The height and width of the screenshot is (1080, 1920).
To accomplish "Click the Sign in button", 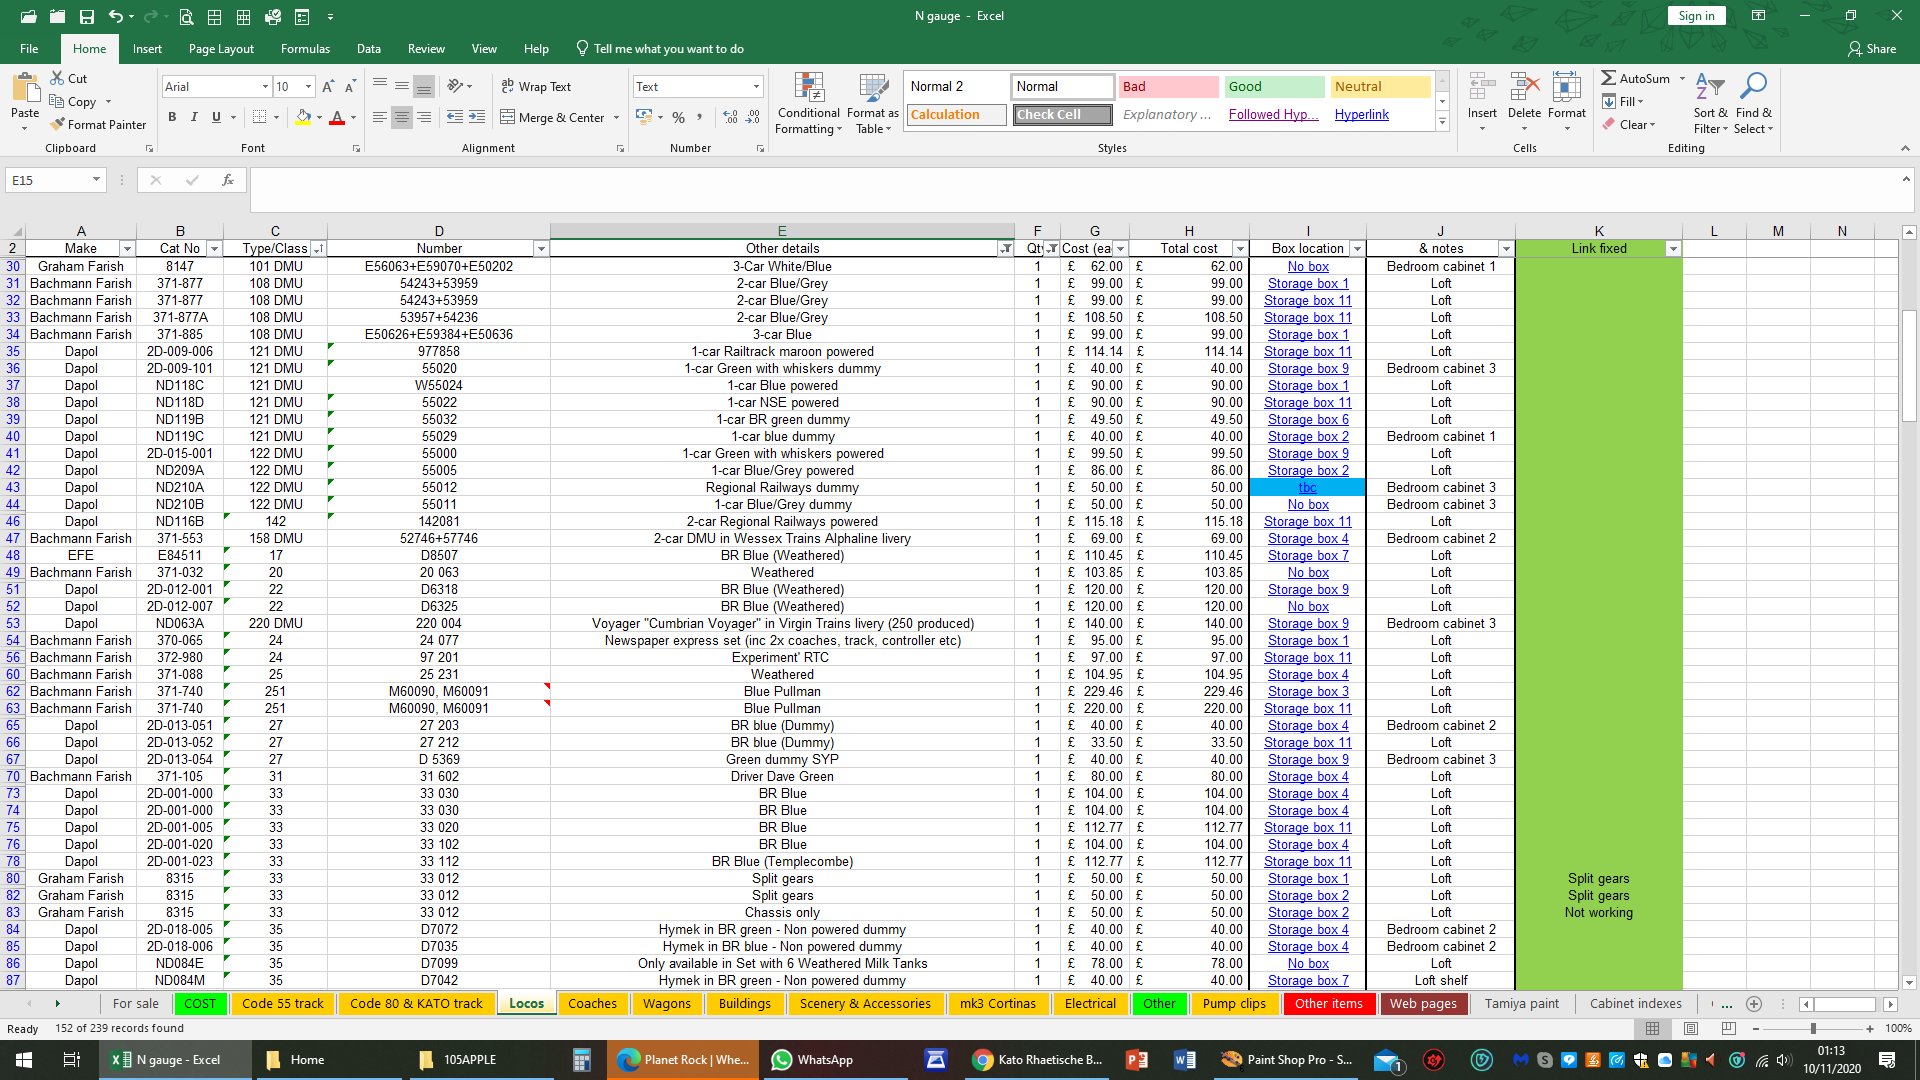I will 1696,16.
